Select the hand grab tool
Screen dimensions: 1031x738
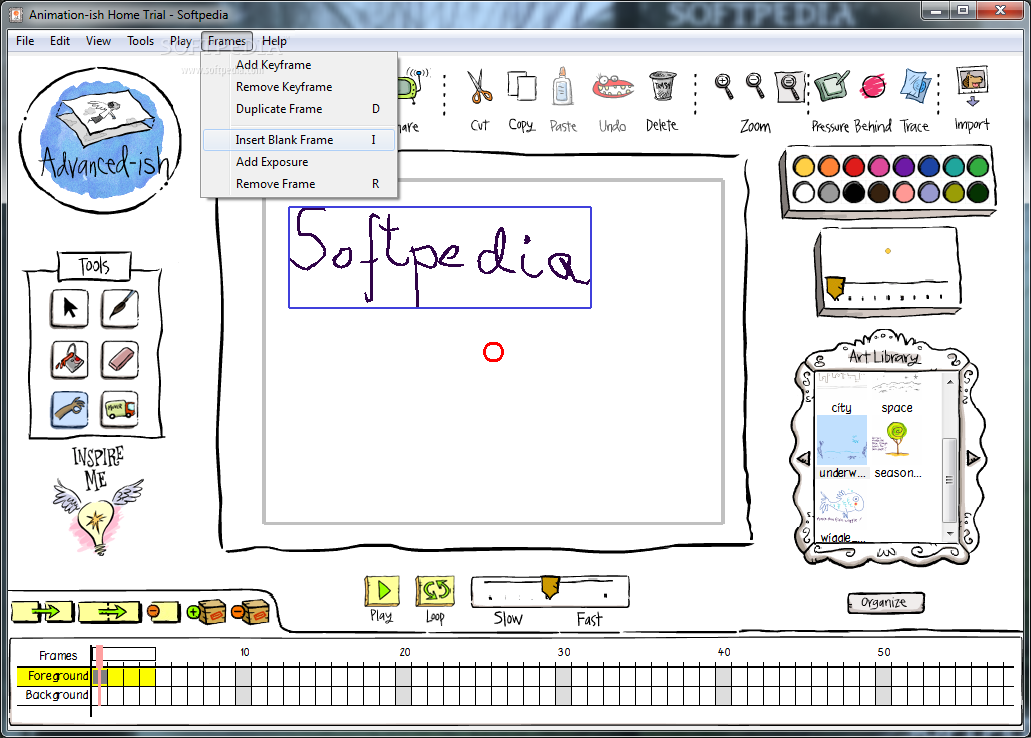69,409
